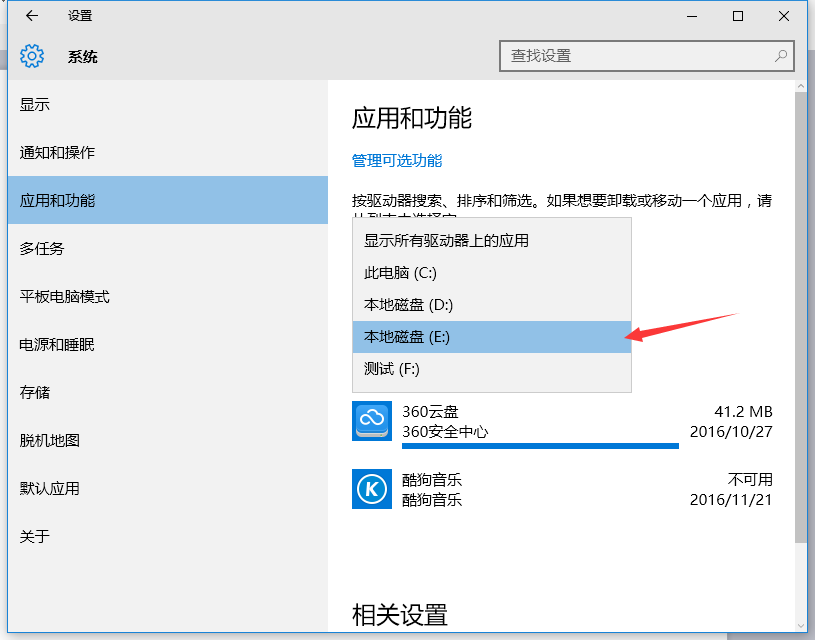Screen dimensions: 815x640
Task: Choose 本地磁盘 (D:) drive option
Action: click(x=492, y=305)
